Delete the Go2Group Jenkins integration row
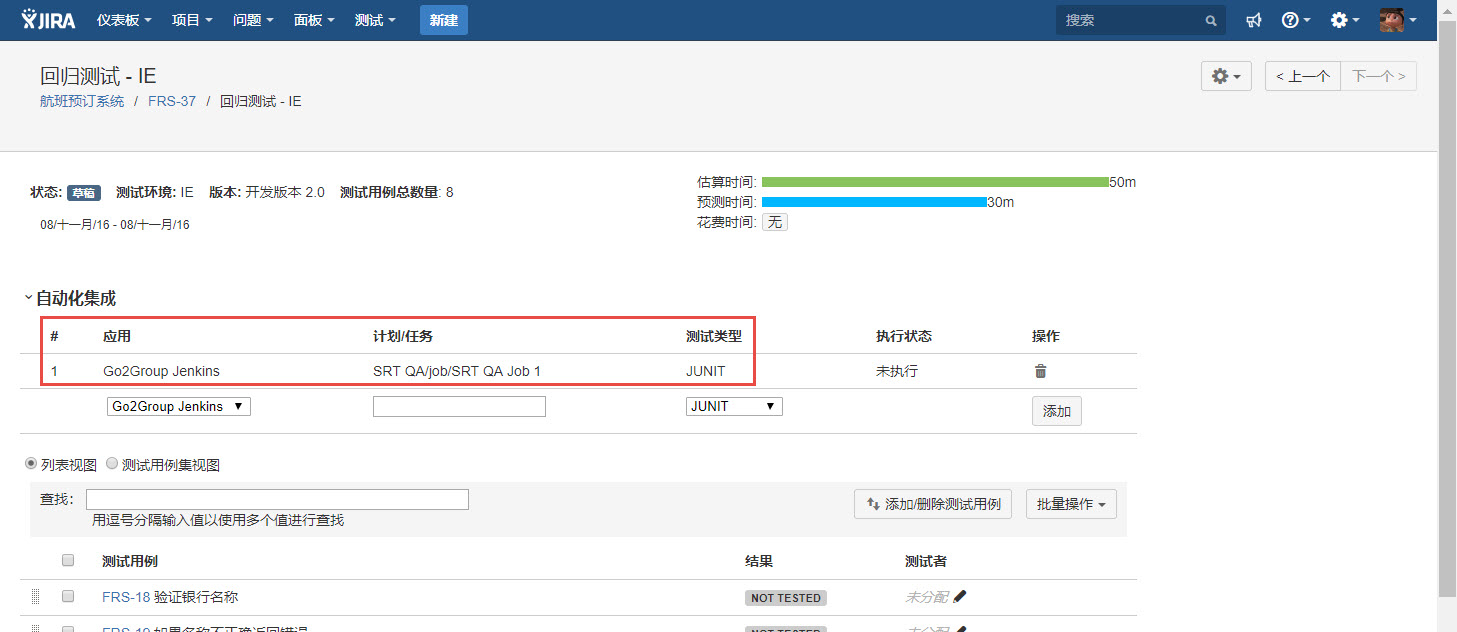The height and width of the screenshot is (632, 1457). coord(1040,371)
